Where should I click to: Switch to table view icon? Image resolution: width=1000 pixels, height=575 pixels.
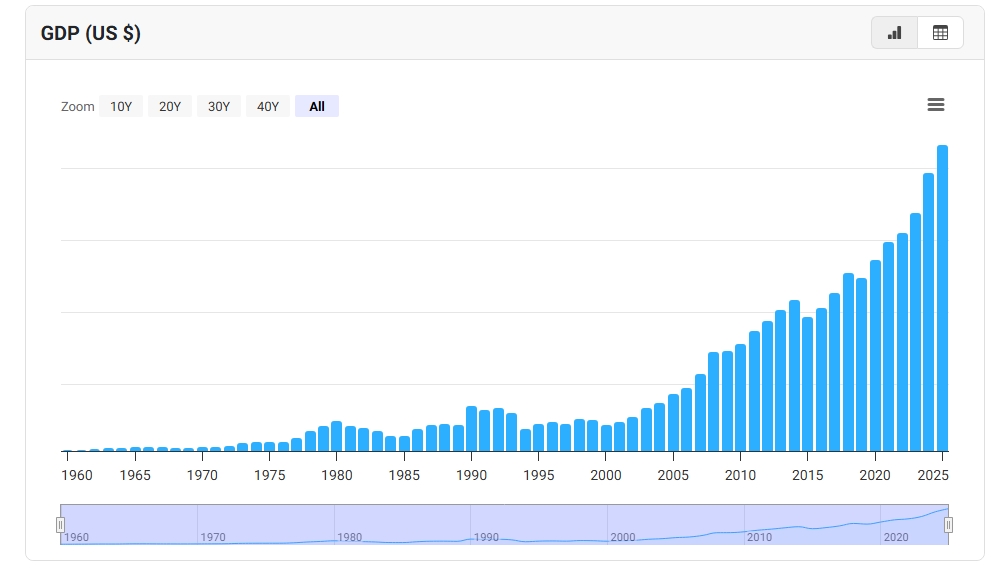tap(940, 33)
